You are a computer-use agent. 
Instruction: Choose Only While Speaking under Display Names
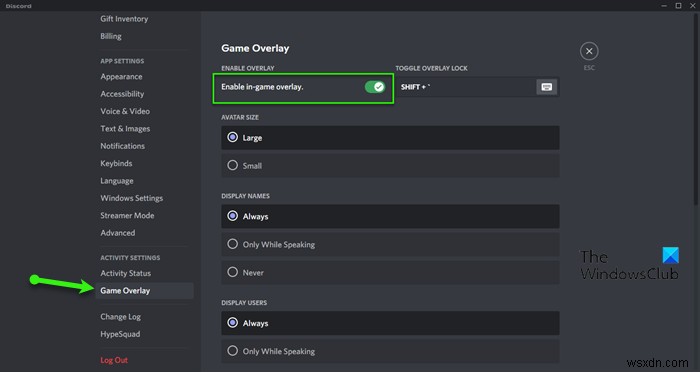tap(390, 245)
